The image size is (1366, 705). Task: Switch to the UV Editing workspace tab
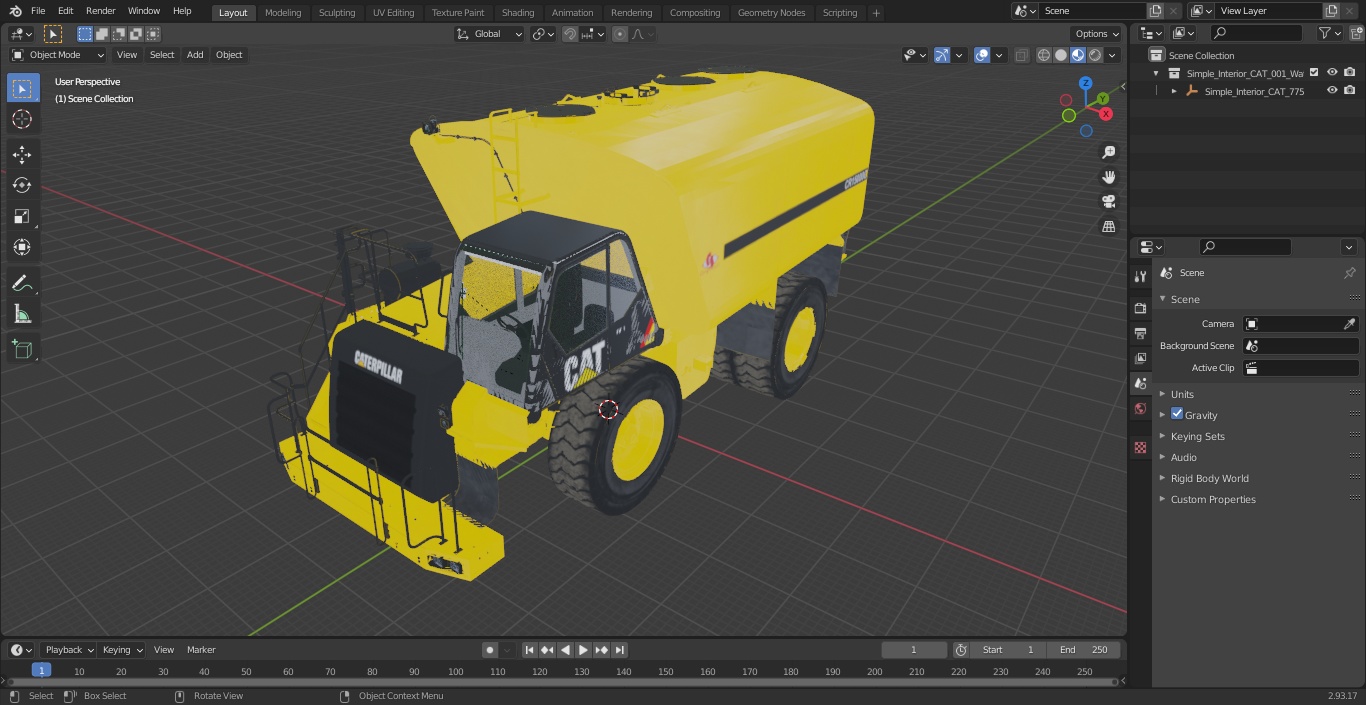coord(393,13)
